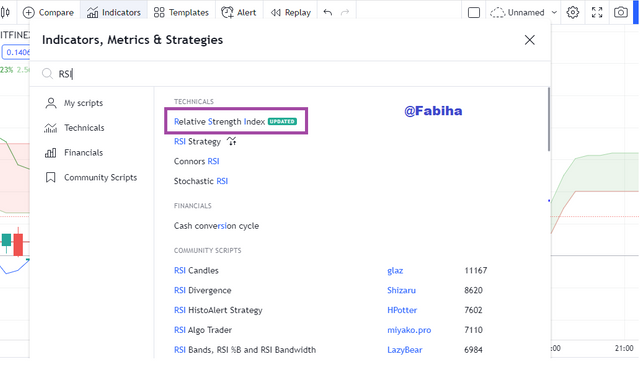
Task: Open author glaz profile link
Action: tap(395, 271)
